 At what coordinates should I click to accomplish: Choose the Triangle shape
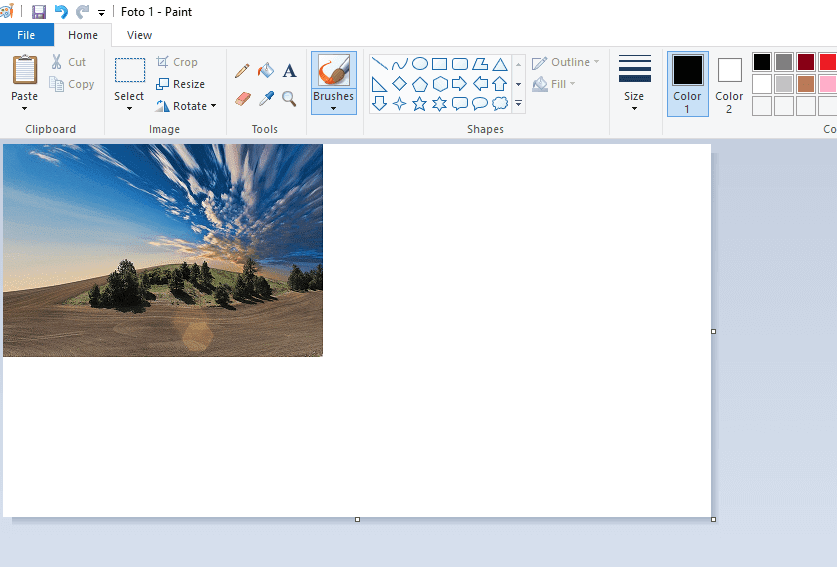click(500, 64)
